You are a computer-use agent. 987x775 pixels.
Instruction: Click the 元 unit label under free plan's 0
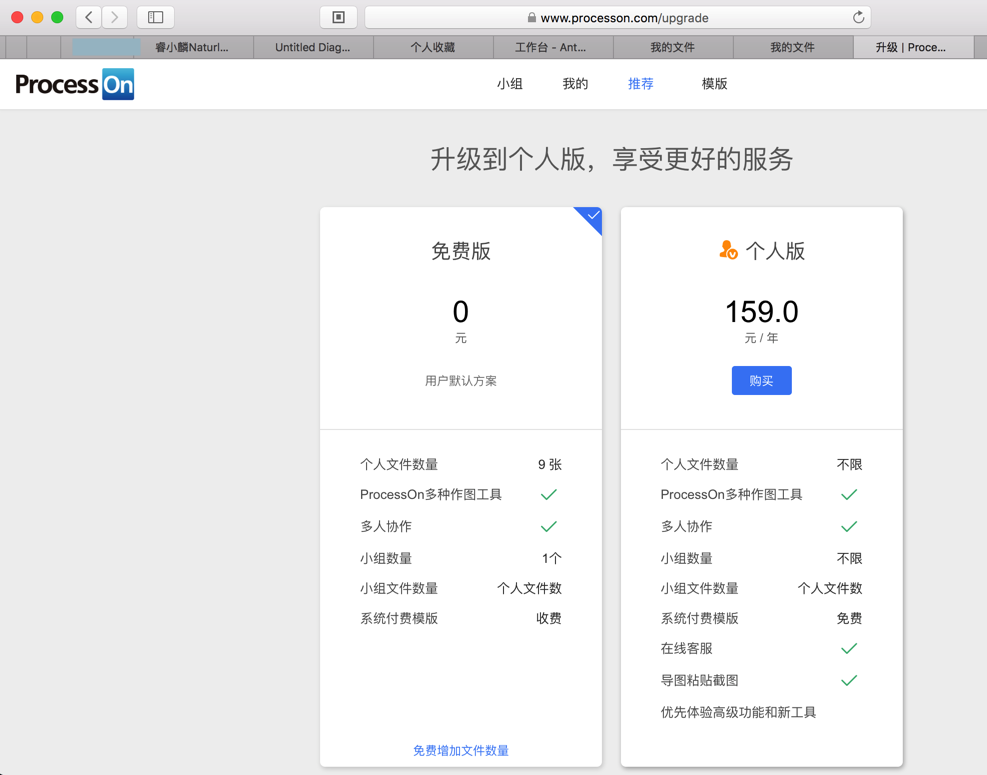pyautogui.click(x=461, y=338)
